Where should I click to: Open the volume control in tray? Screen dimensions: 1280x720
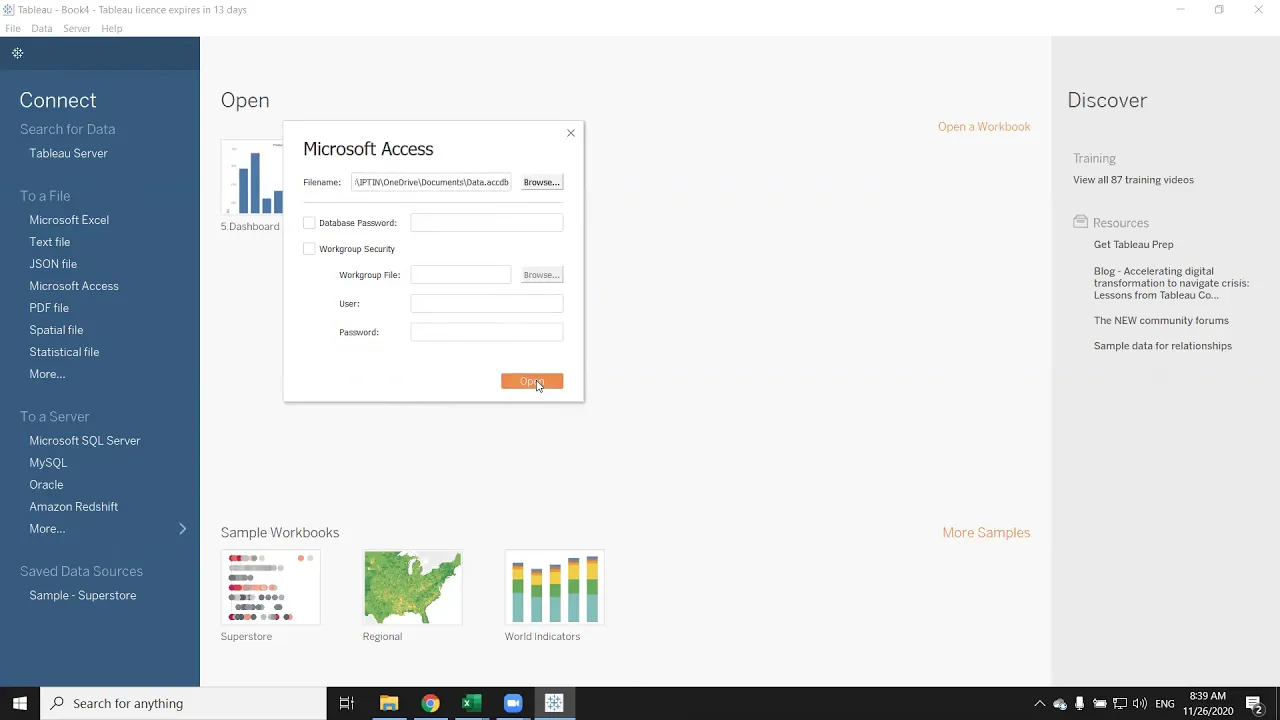[x=1140, y=704]
